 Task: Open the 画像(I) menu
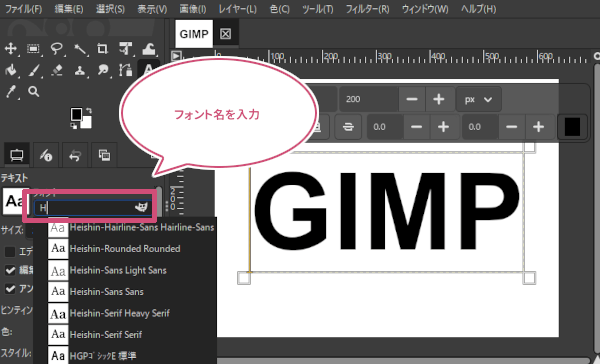click(193, 9)
